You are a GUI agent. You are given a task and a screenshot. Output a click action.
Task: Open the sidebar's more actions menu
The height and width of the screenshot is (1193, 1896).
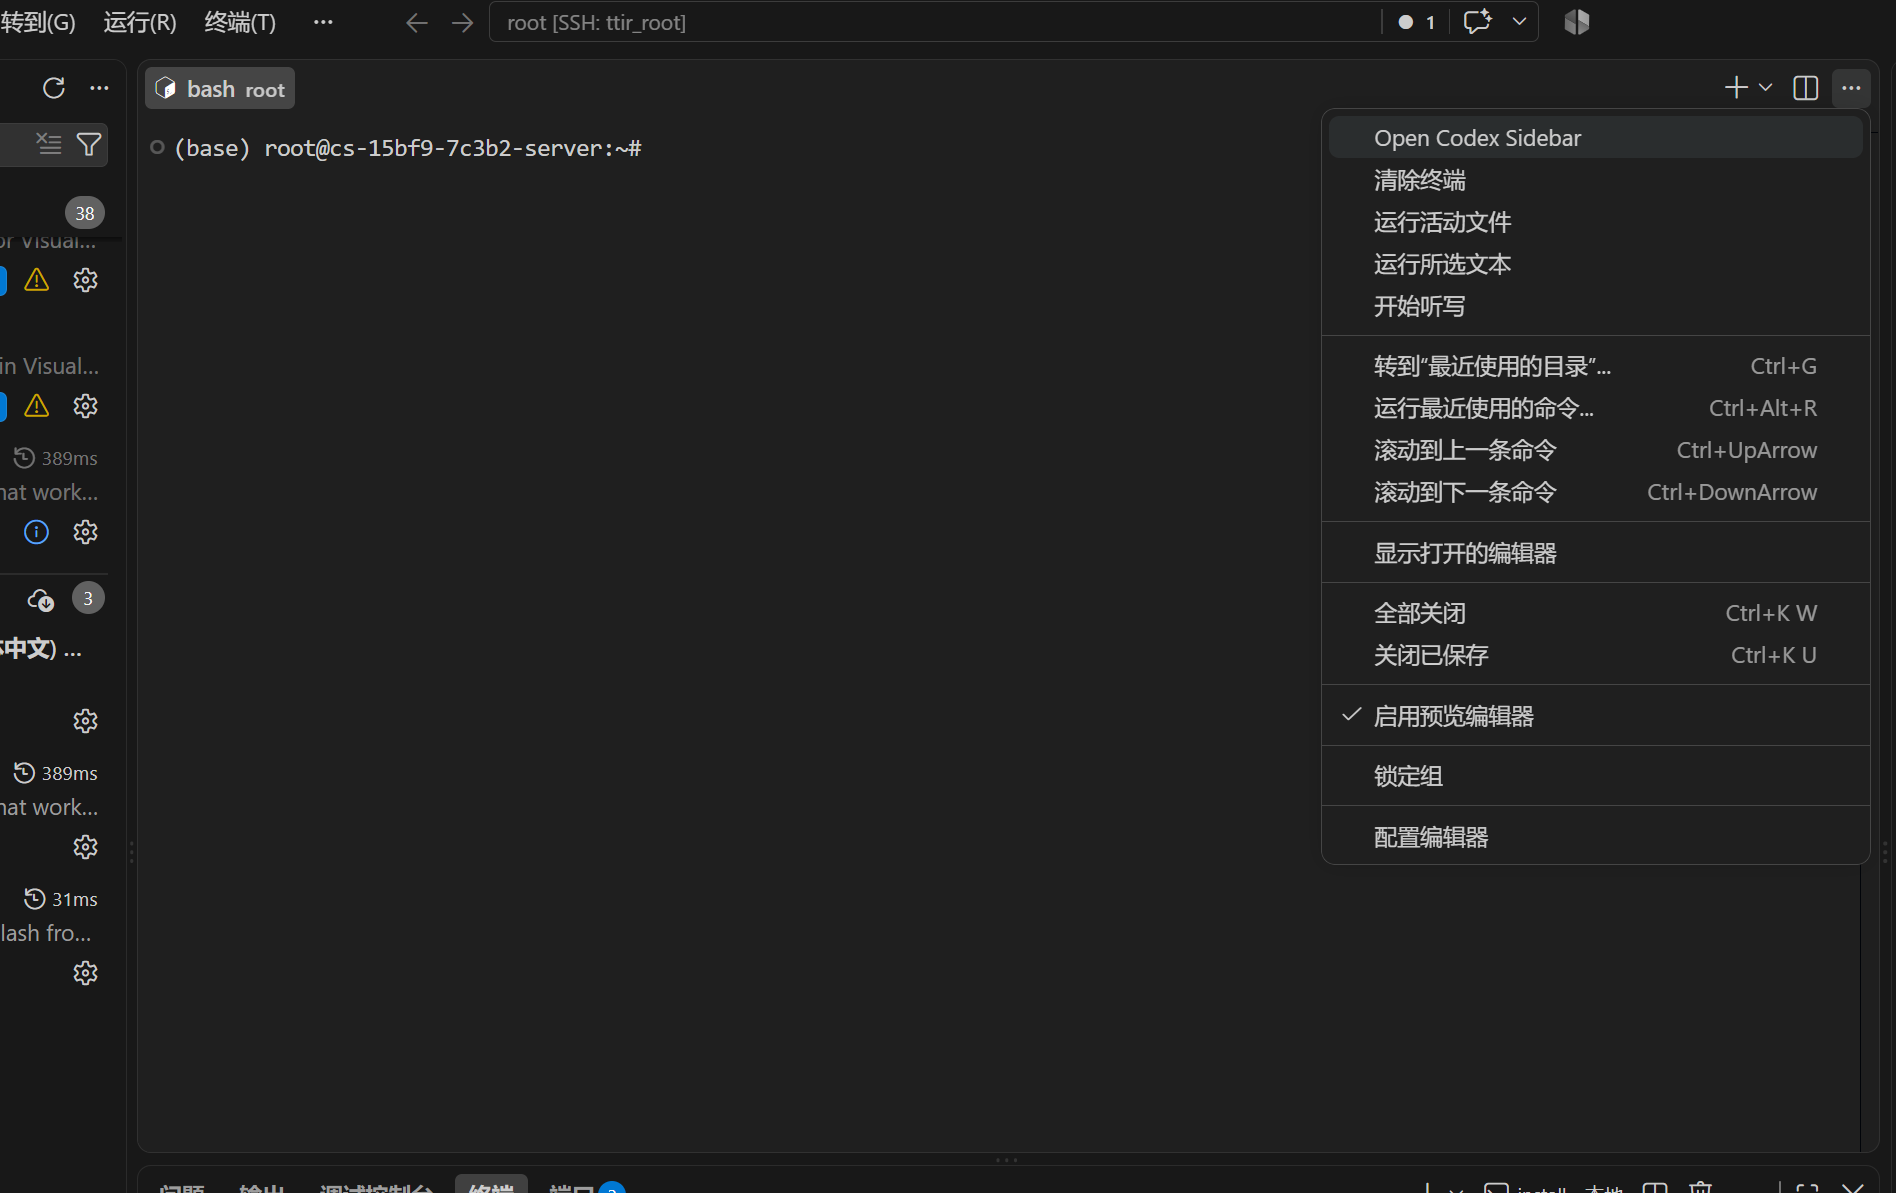pos(99,88)
